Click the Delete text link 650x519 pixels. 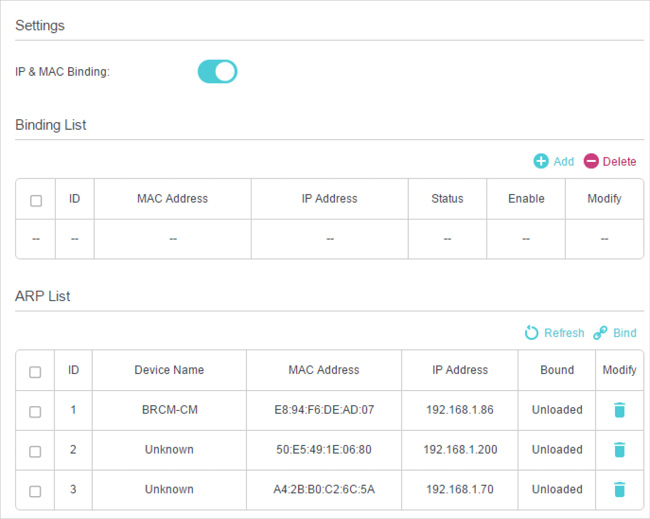click(619, 161)
